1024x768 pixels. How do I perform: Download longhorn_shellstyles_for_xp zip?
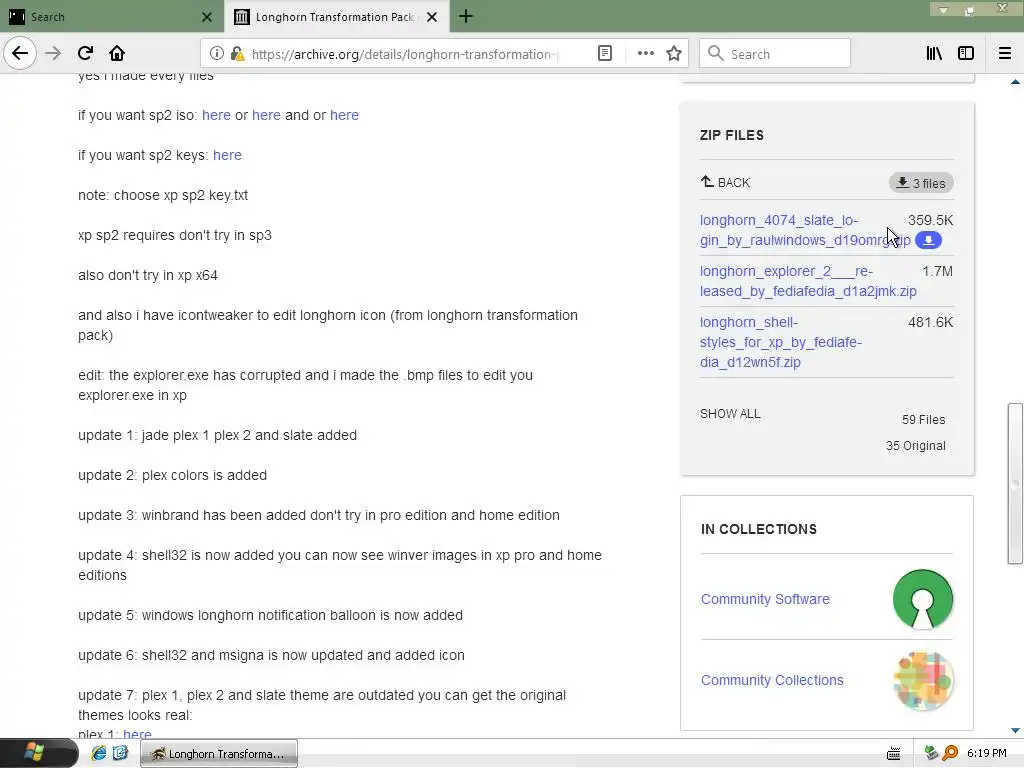coord(781,342)
